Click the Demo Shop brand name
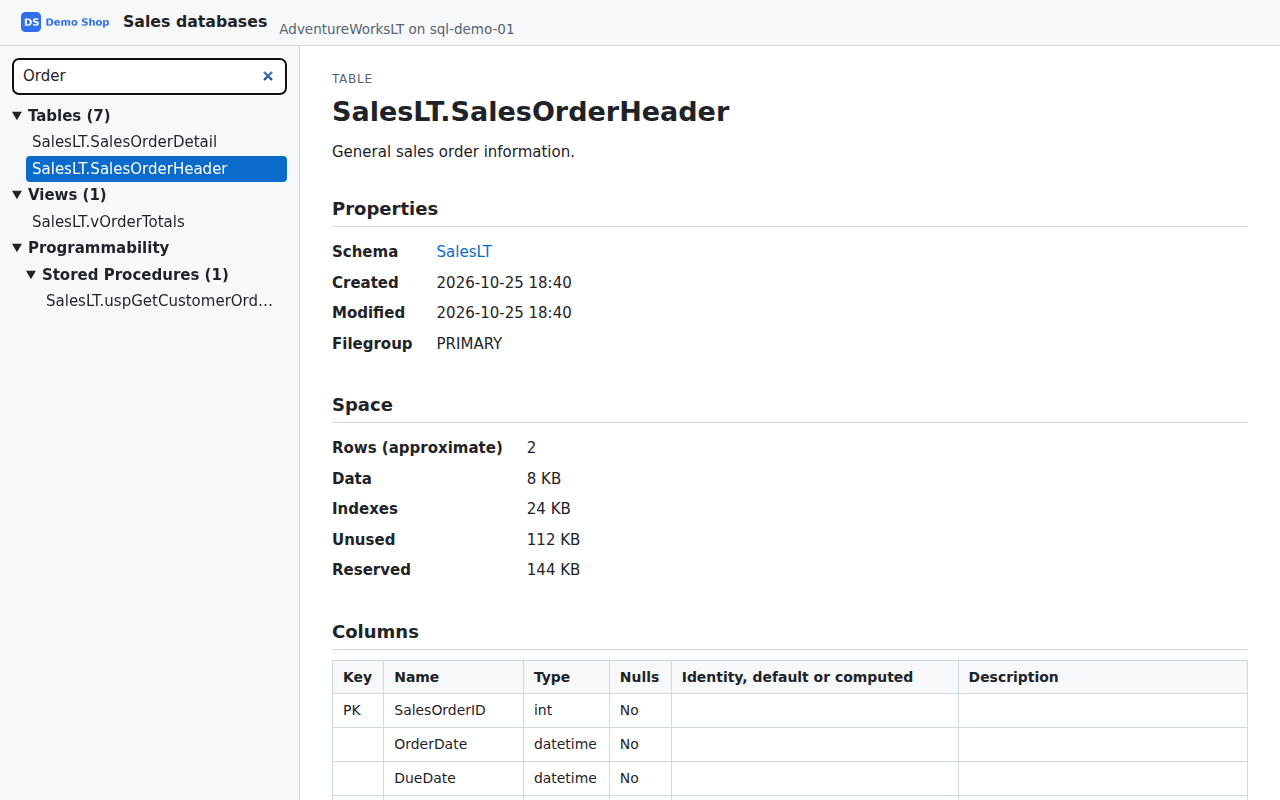The image size is (1280, 800). 77,22
